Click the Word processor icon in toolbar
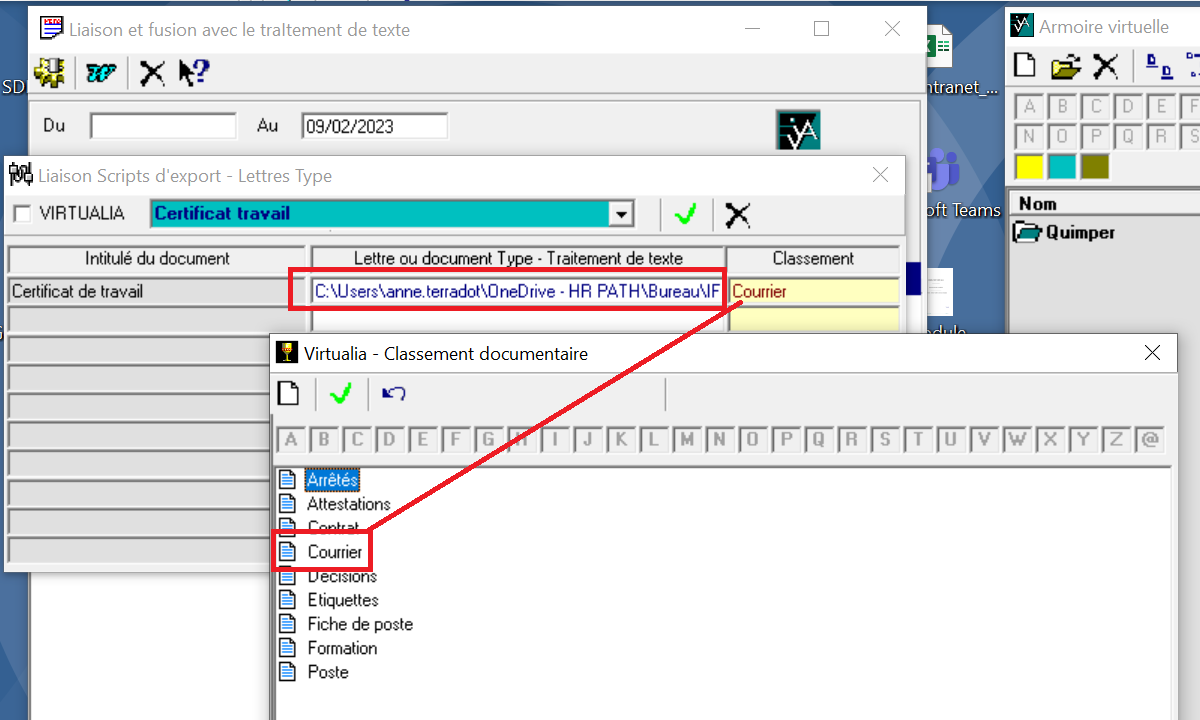The height and width of the screenshot is (720, 1200). point(100,72)
